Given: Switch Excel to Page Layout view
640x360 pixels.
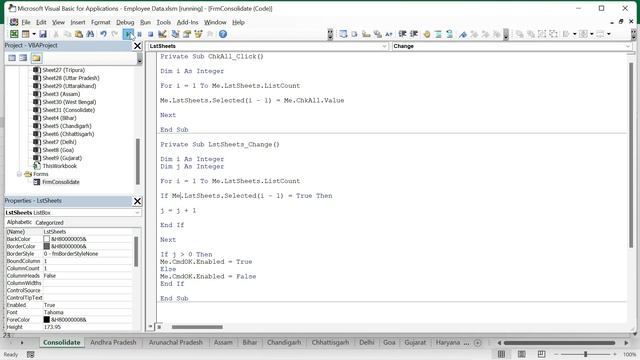Looking at the screenshot, I should (x=522, y=354).
